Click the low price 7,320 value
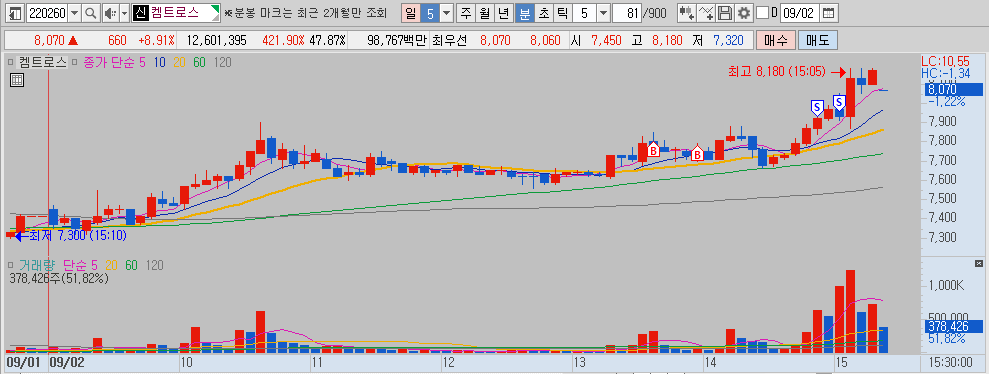Viewport: 989px width, 374px height. pos(729,40)
